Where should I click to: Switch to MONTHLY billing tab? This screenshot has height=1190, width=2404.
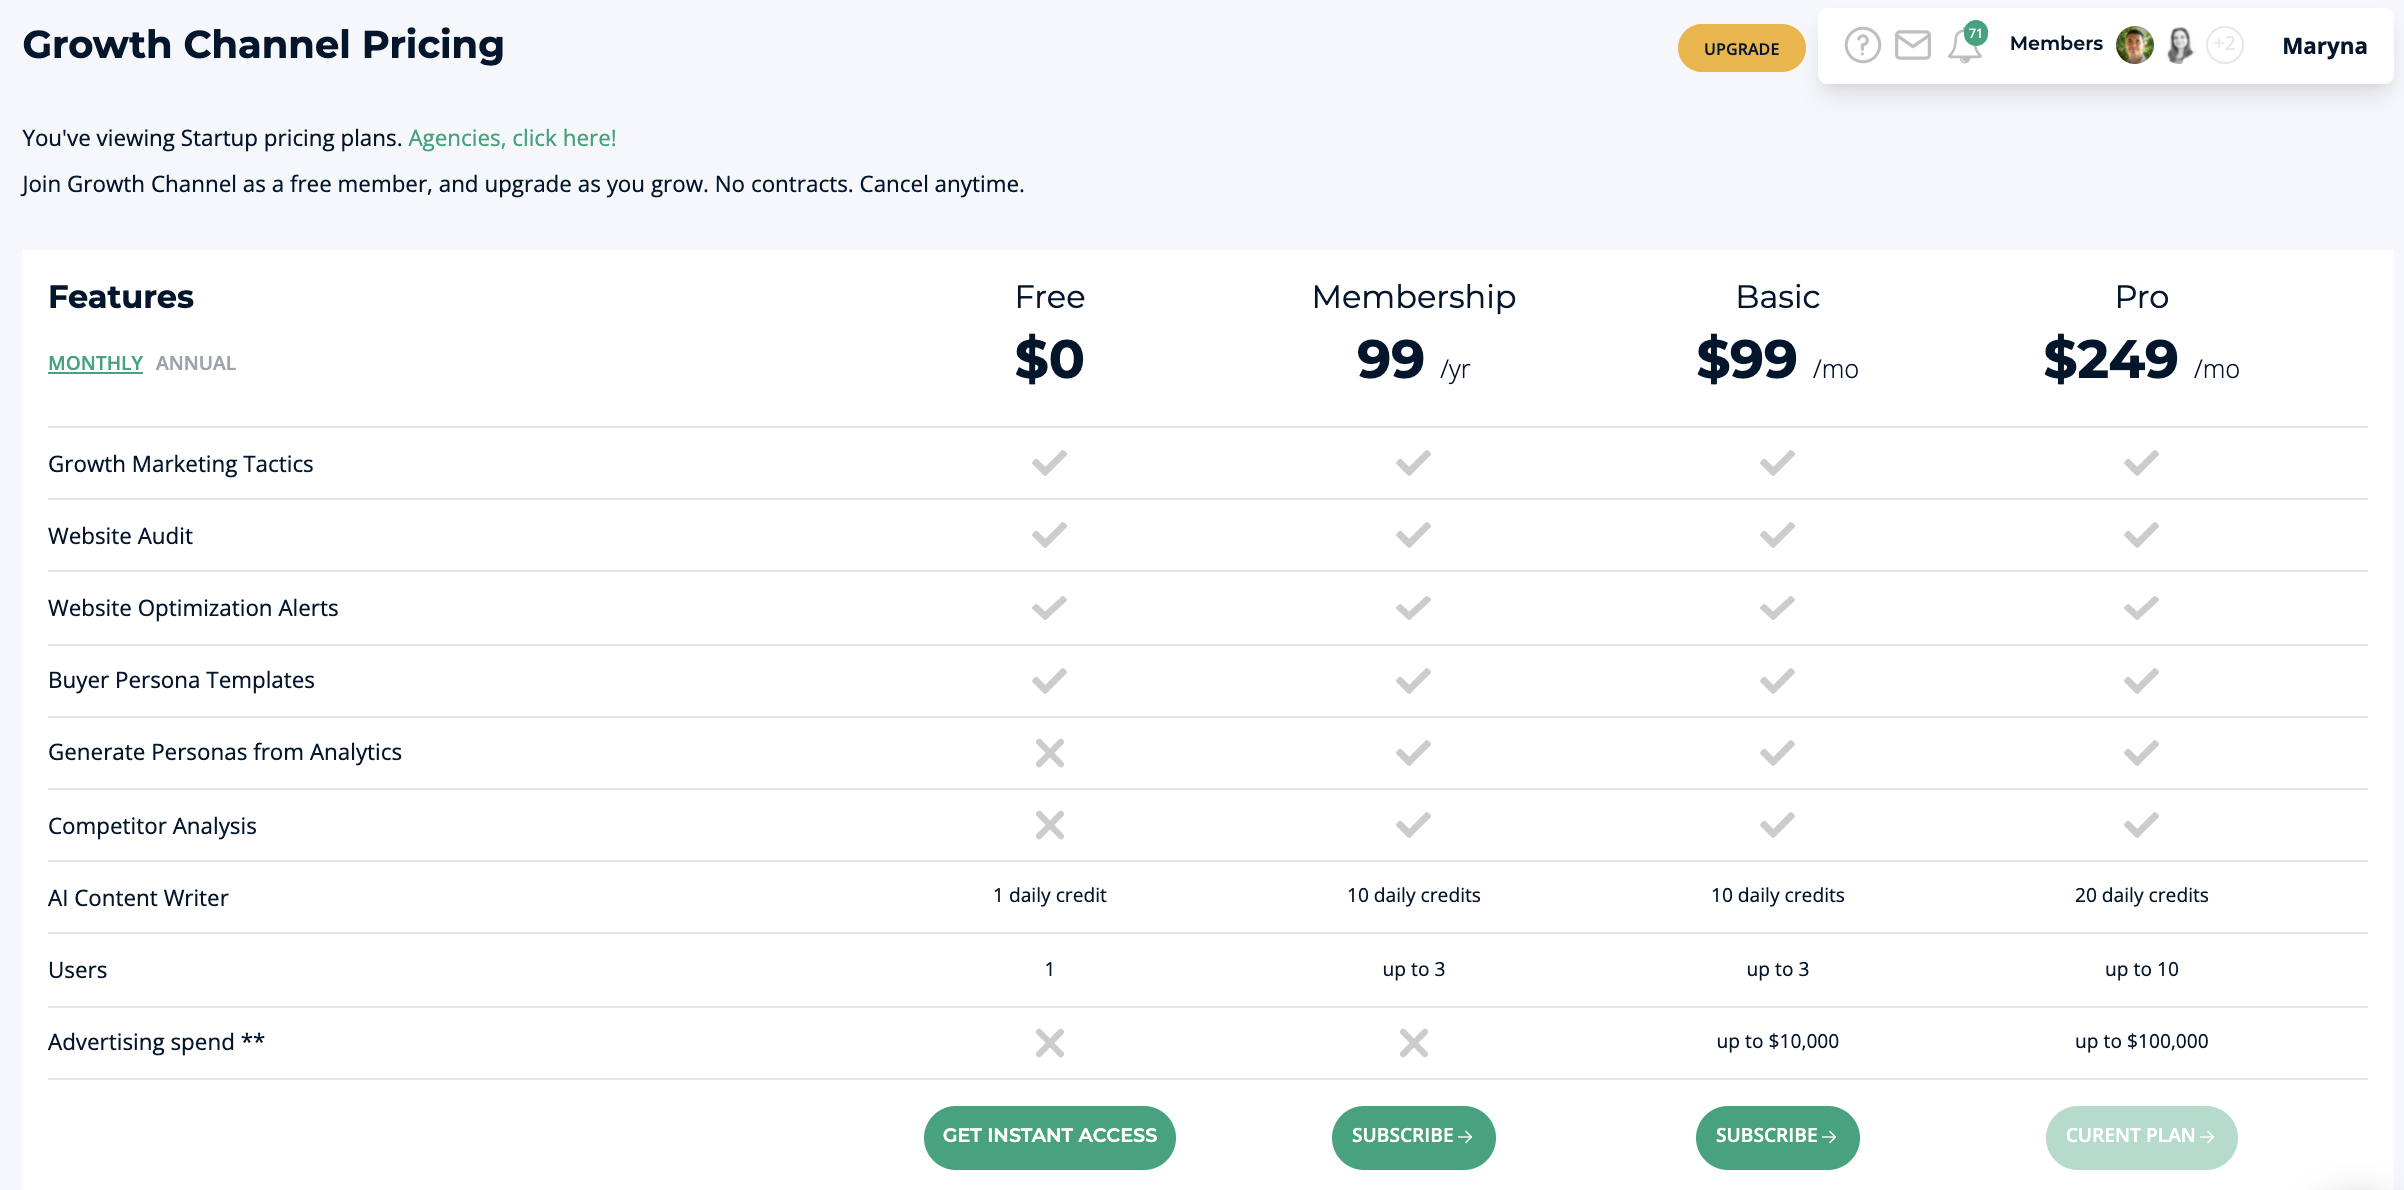(95, 363)
